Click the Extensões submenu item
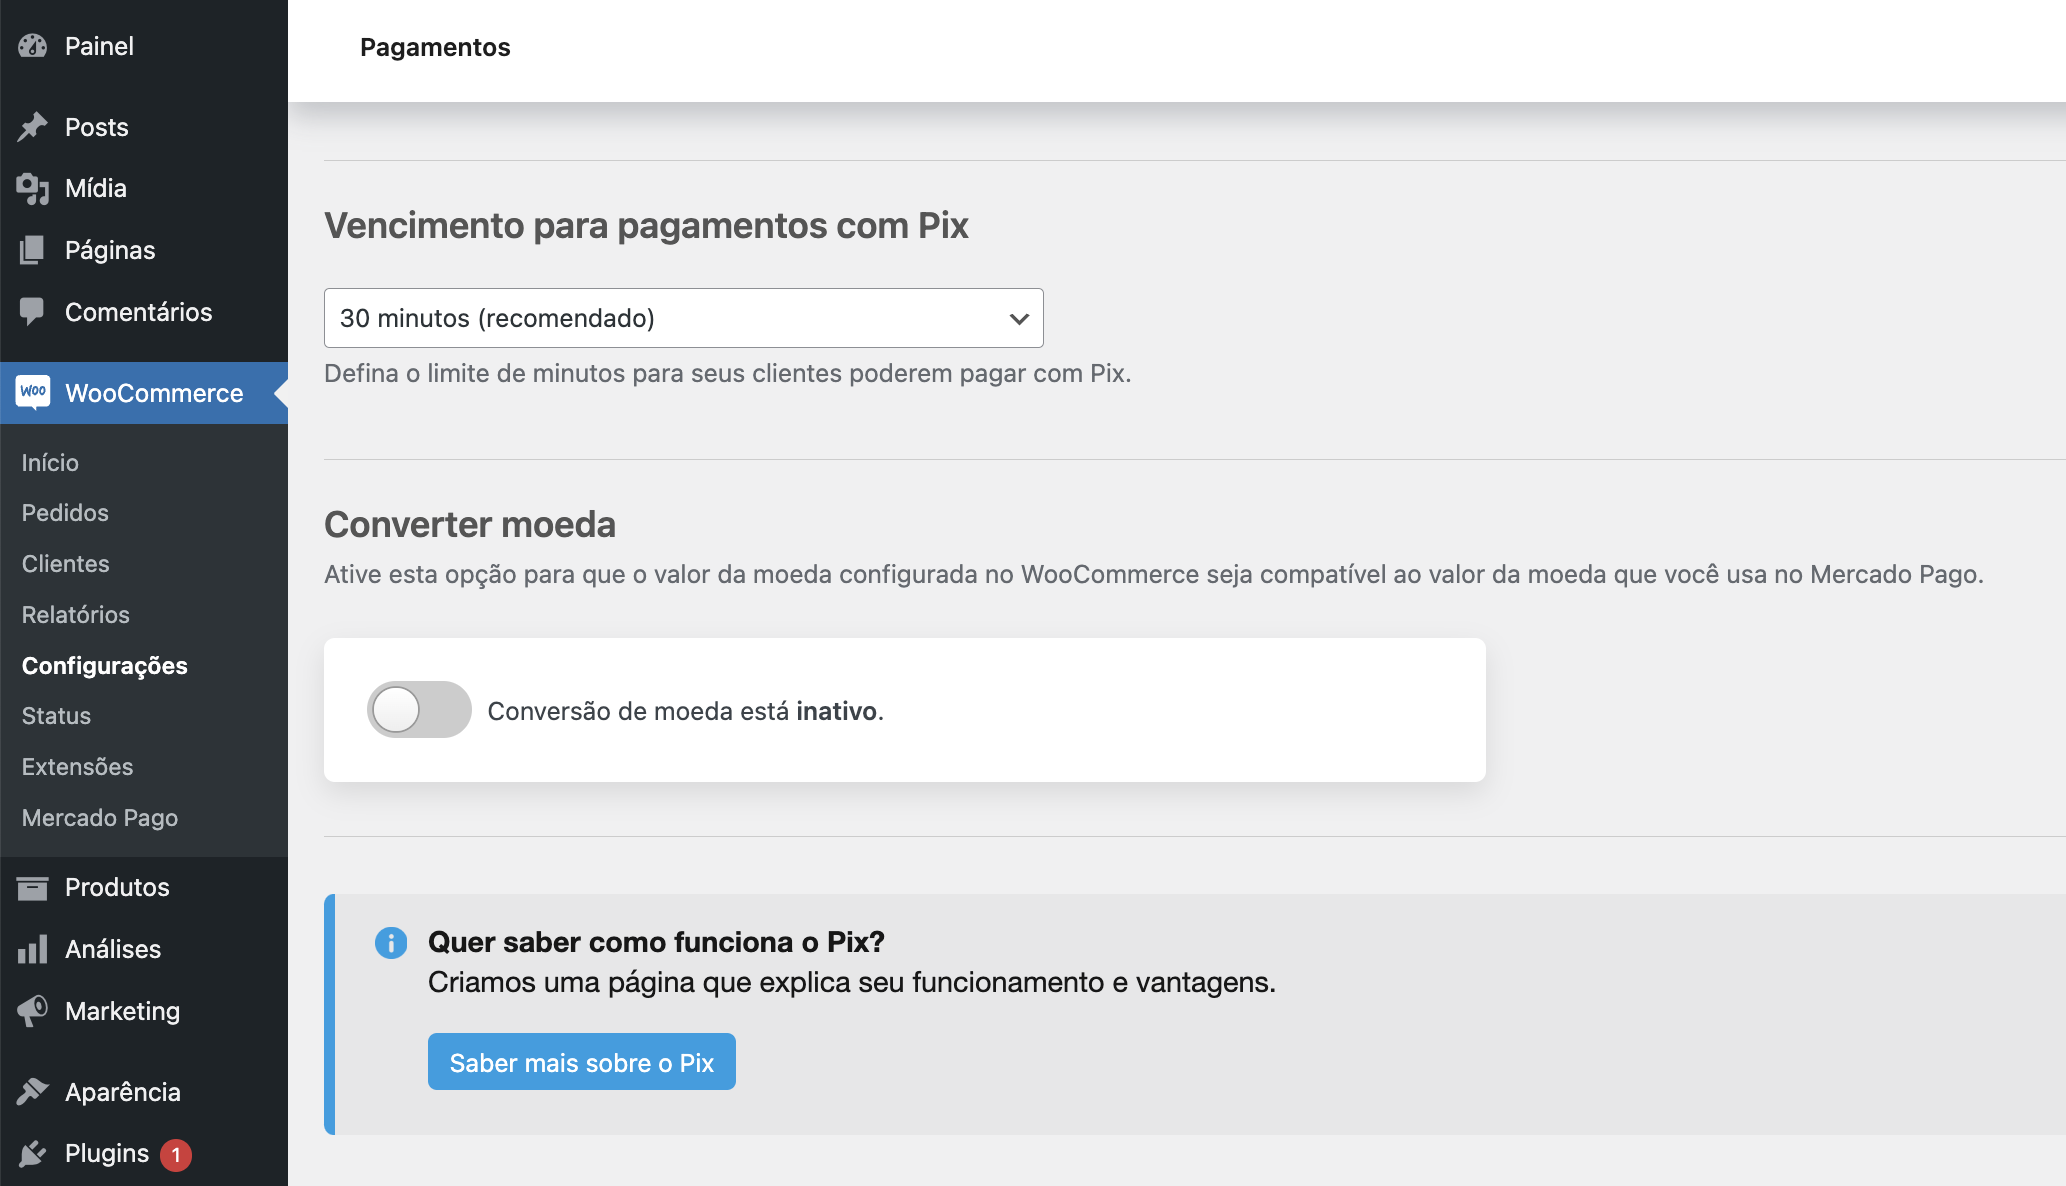 tap(78, 766)
